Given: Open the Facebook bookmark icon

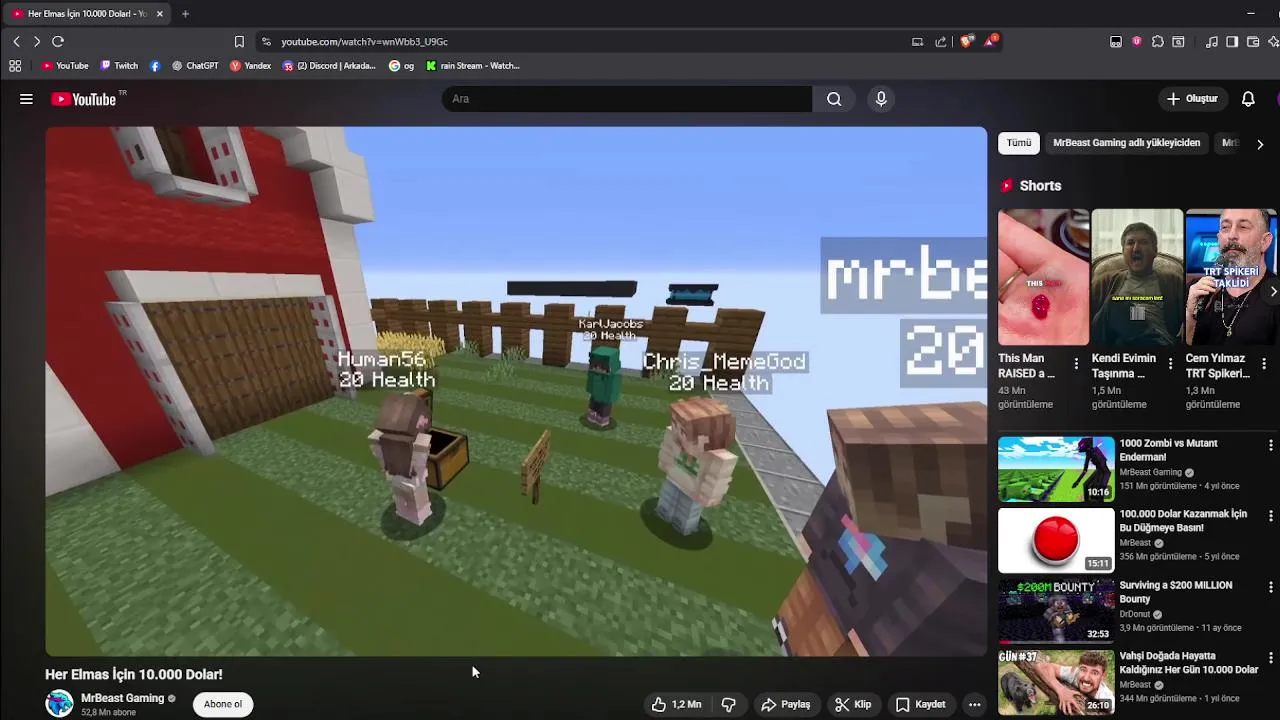Looking at the screenshot, I should tap(155, 66).
